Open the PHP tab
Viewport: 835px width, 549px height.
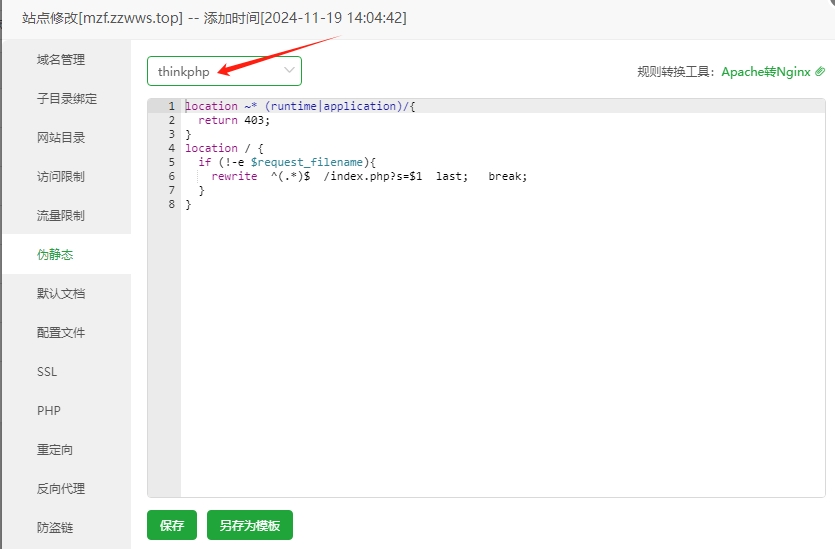67,411
